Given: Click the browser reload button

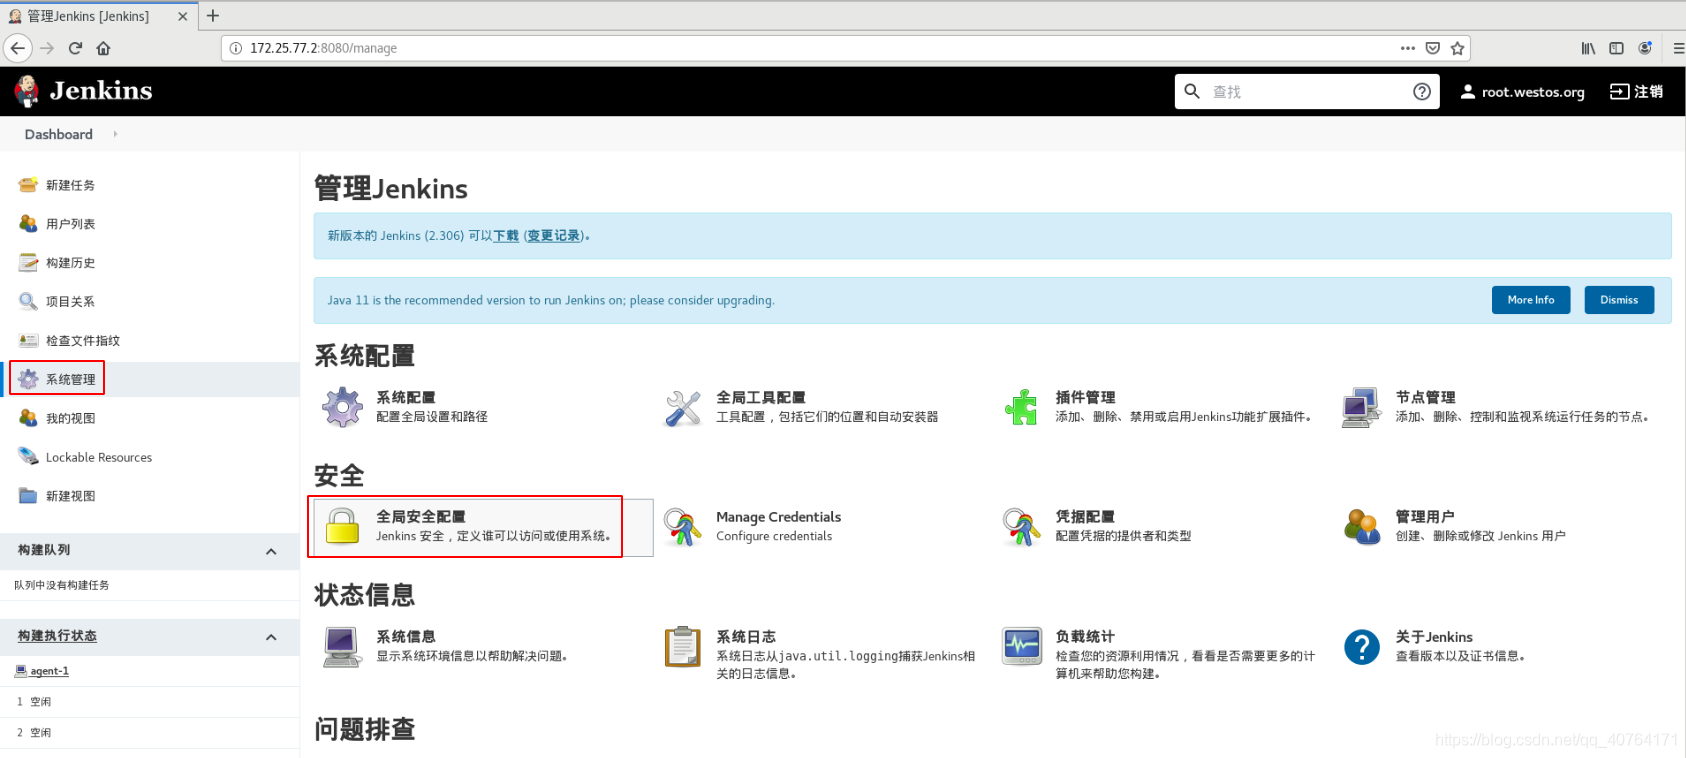Looking at the screenshot, I should coord(75,48).
